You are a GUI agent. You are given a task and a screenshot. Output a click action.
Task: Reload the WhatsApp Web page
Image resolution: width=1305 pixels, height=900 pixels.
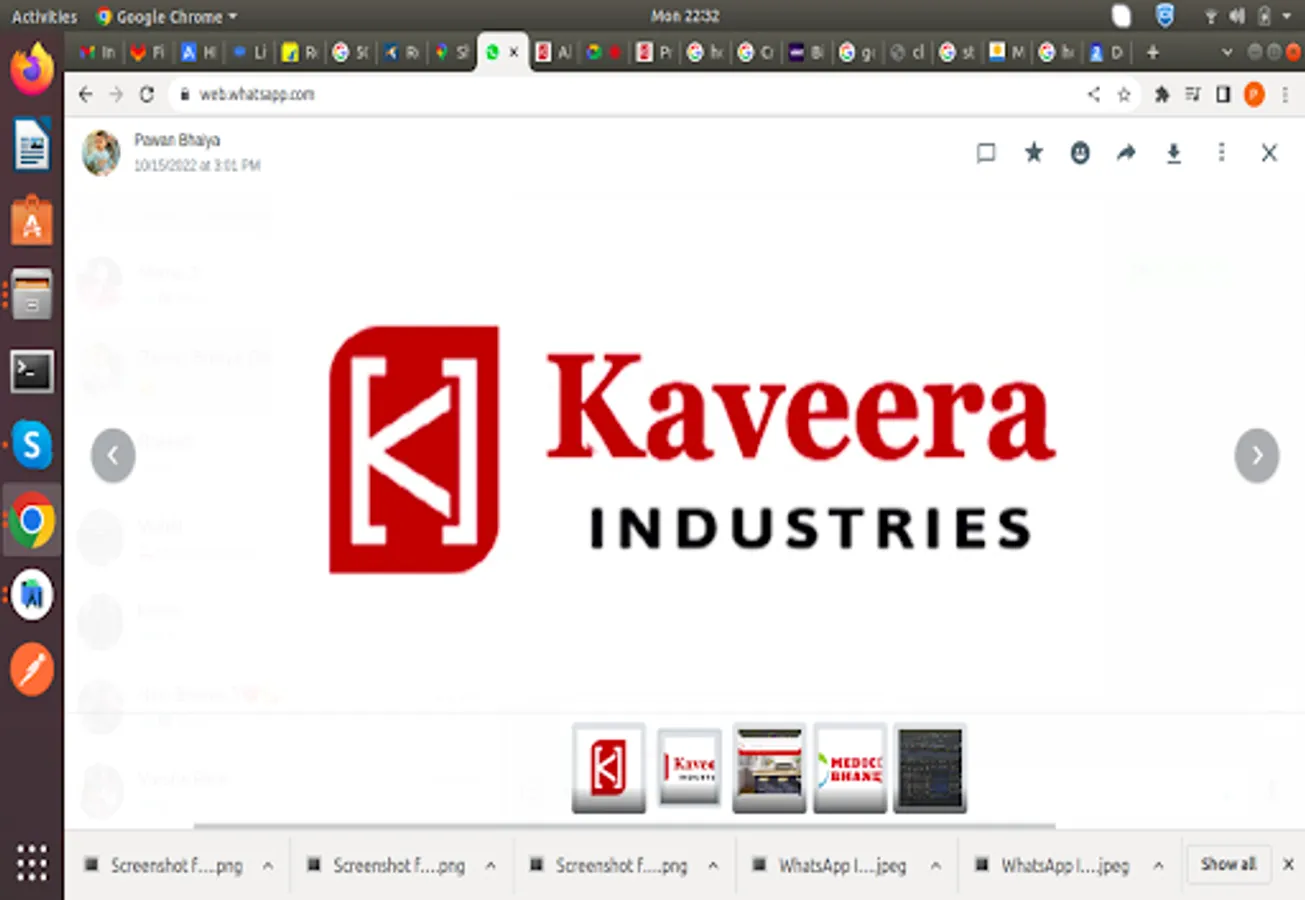pos(147,94)
